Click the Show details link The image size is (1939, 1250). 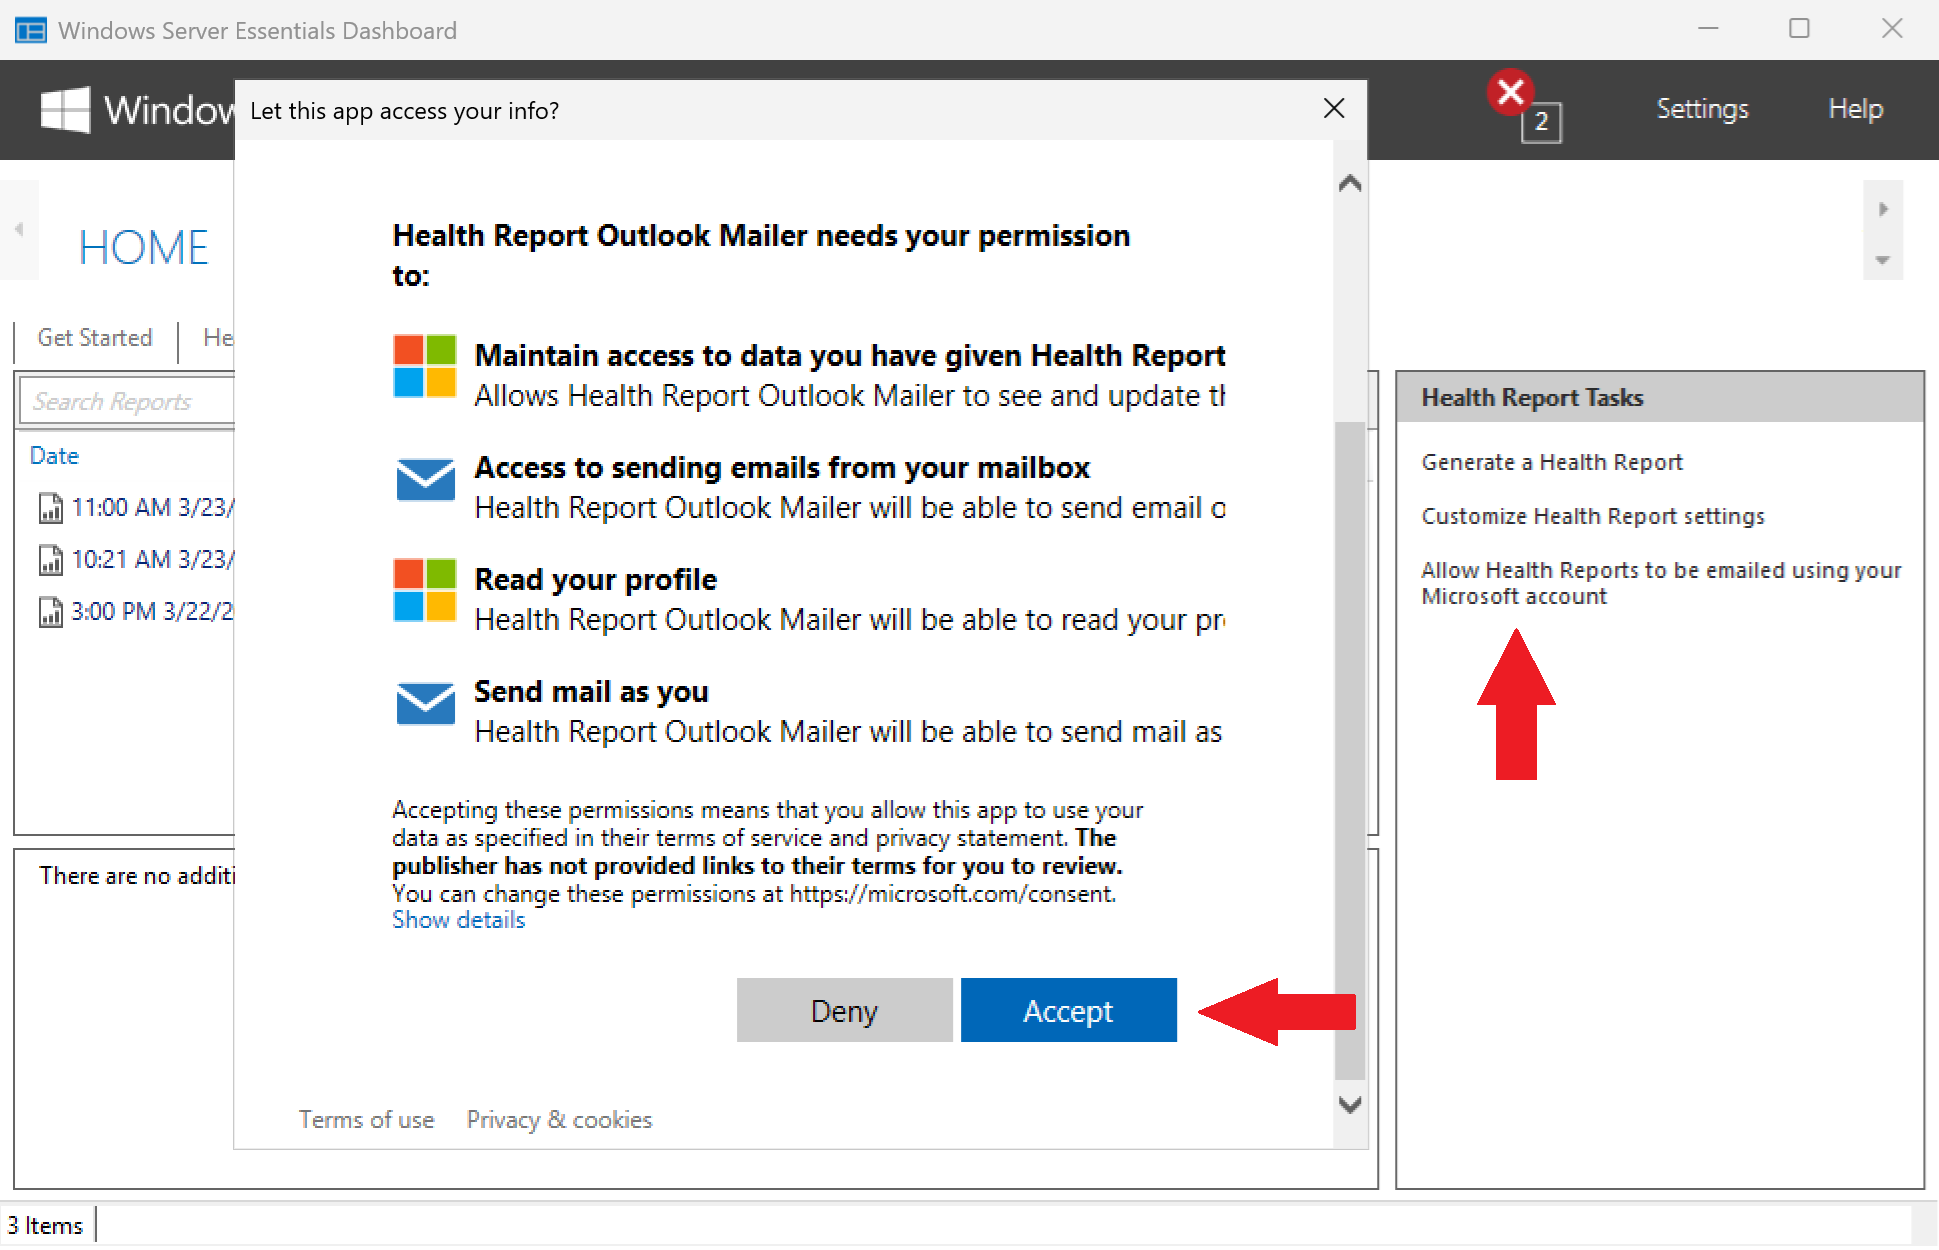[x=458, y=920]
